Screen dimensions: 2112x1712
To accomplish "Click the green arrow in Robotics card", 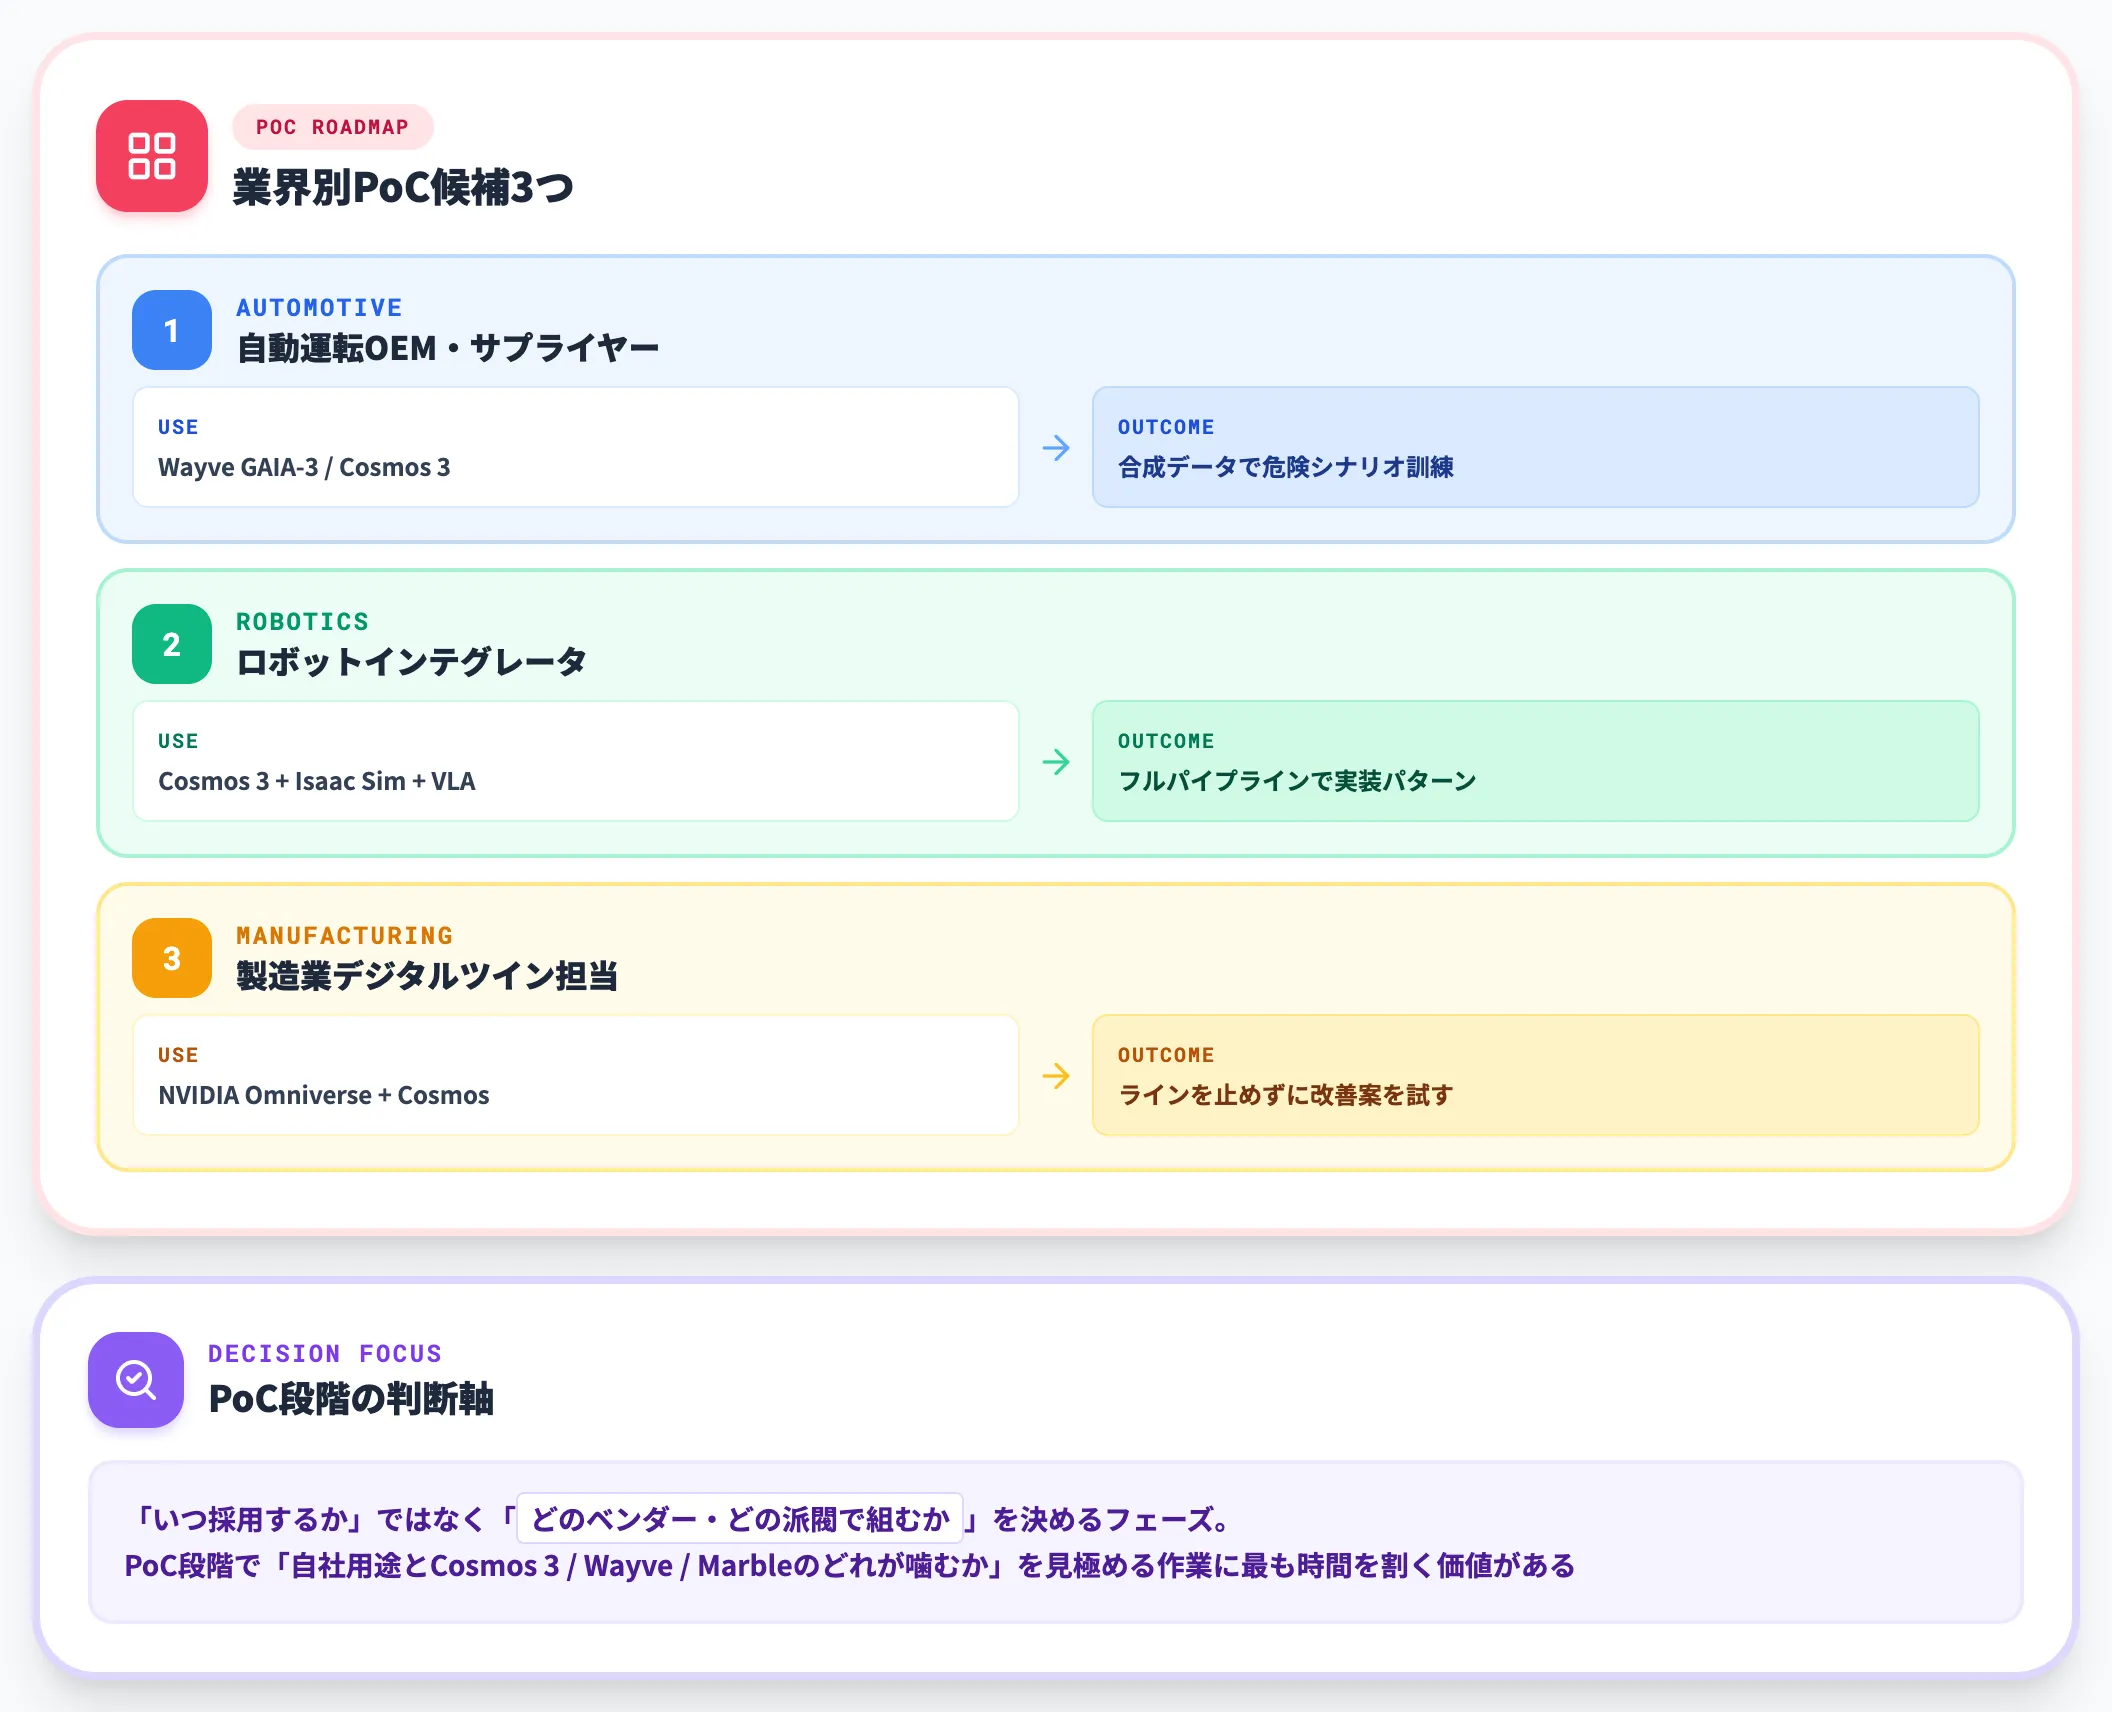I will (1056, 761).
